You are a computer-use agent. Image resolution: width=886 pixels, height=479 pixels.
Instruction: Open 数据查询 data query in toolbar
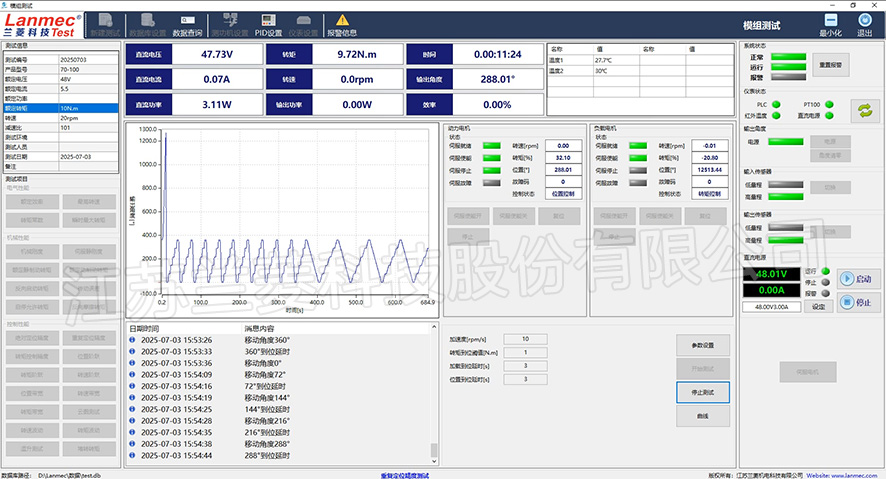tap(187, 26)
